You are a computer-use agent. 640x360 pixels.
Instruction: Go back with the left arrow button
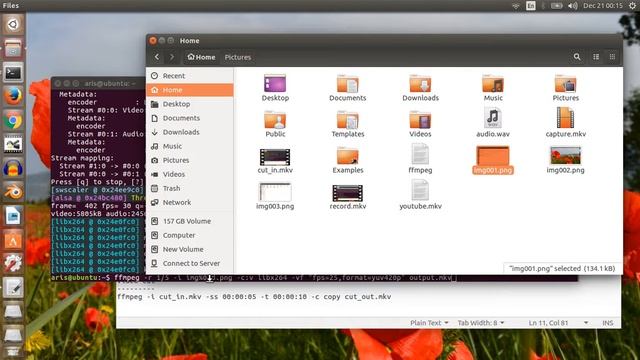coord(157,57)
